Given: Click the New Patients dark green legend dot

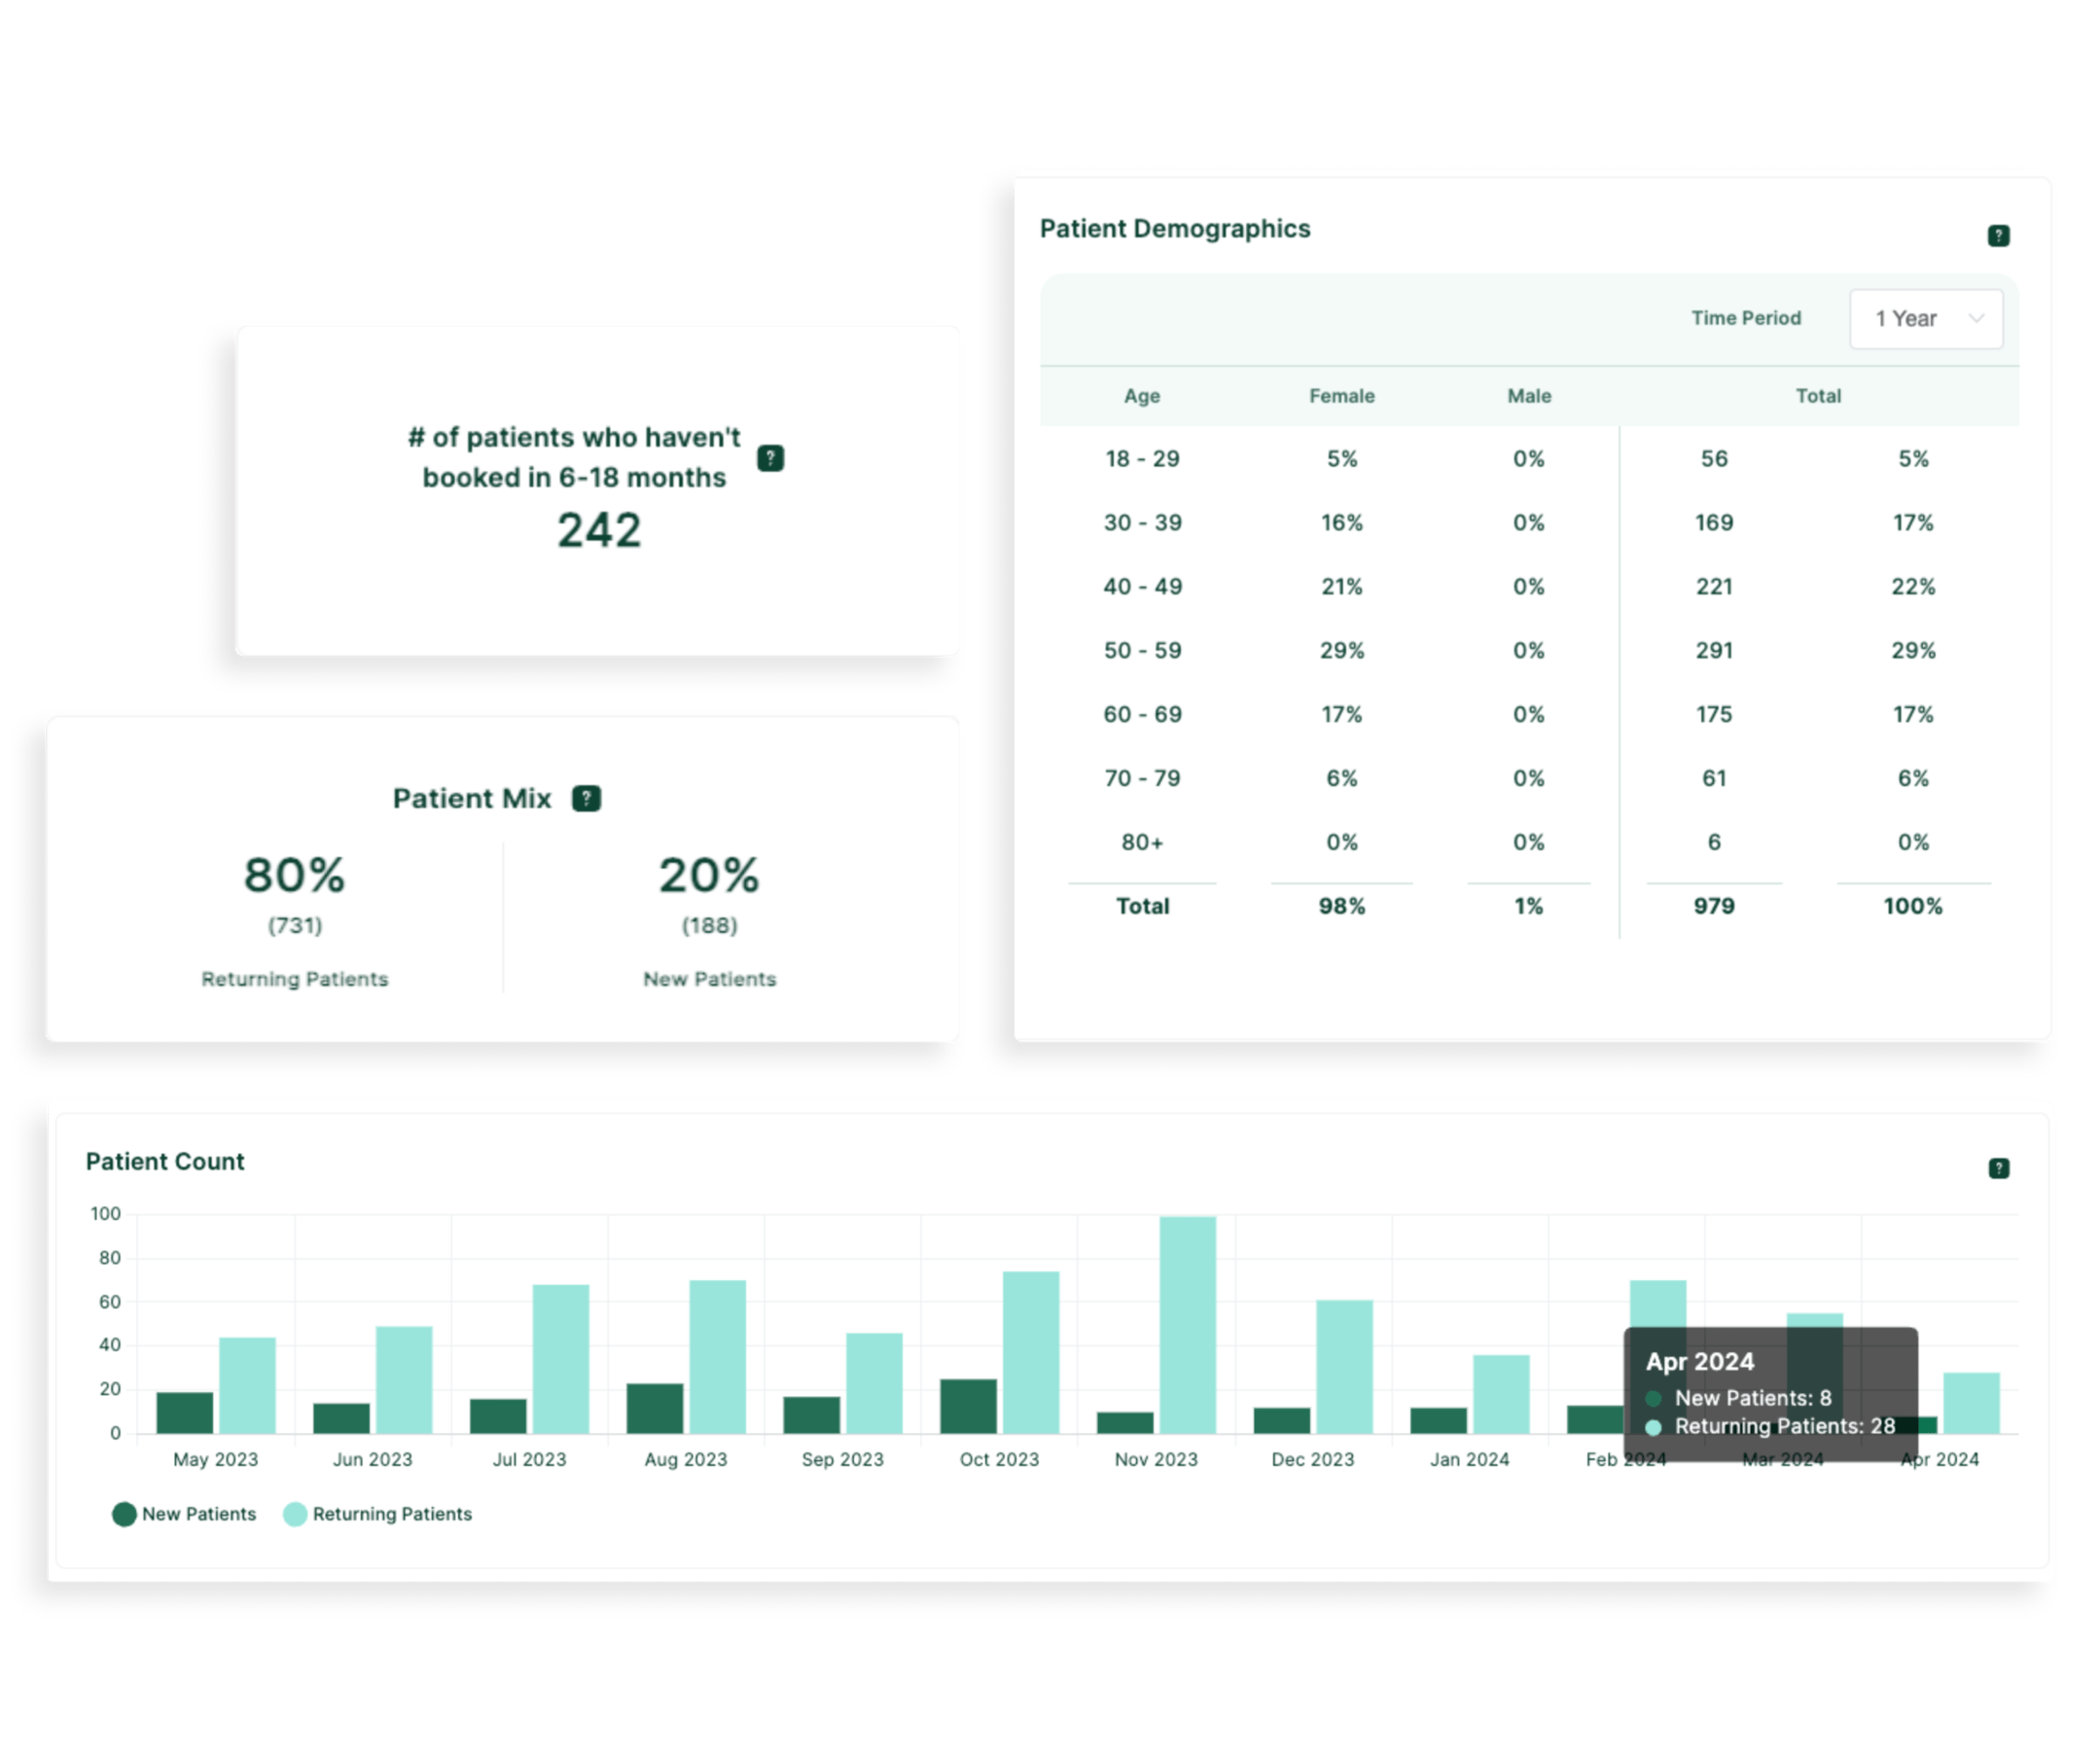Looking at the screenshot, I should click(x=124, y=1514).
